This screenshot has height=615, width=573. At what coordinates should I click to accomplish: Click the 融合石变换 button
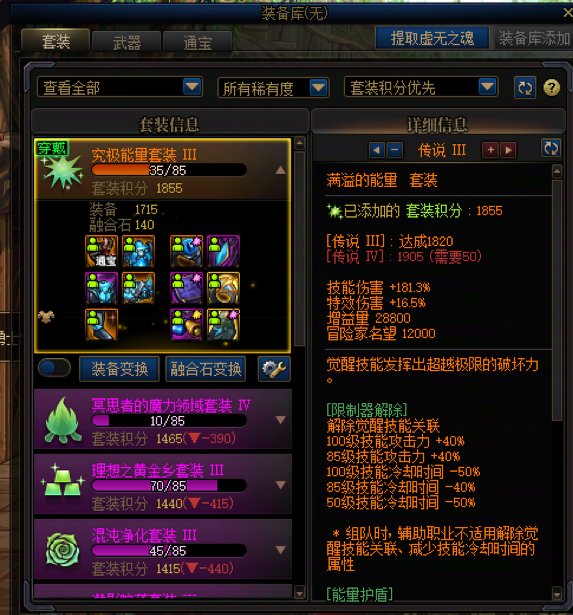click(206, 369)
